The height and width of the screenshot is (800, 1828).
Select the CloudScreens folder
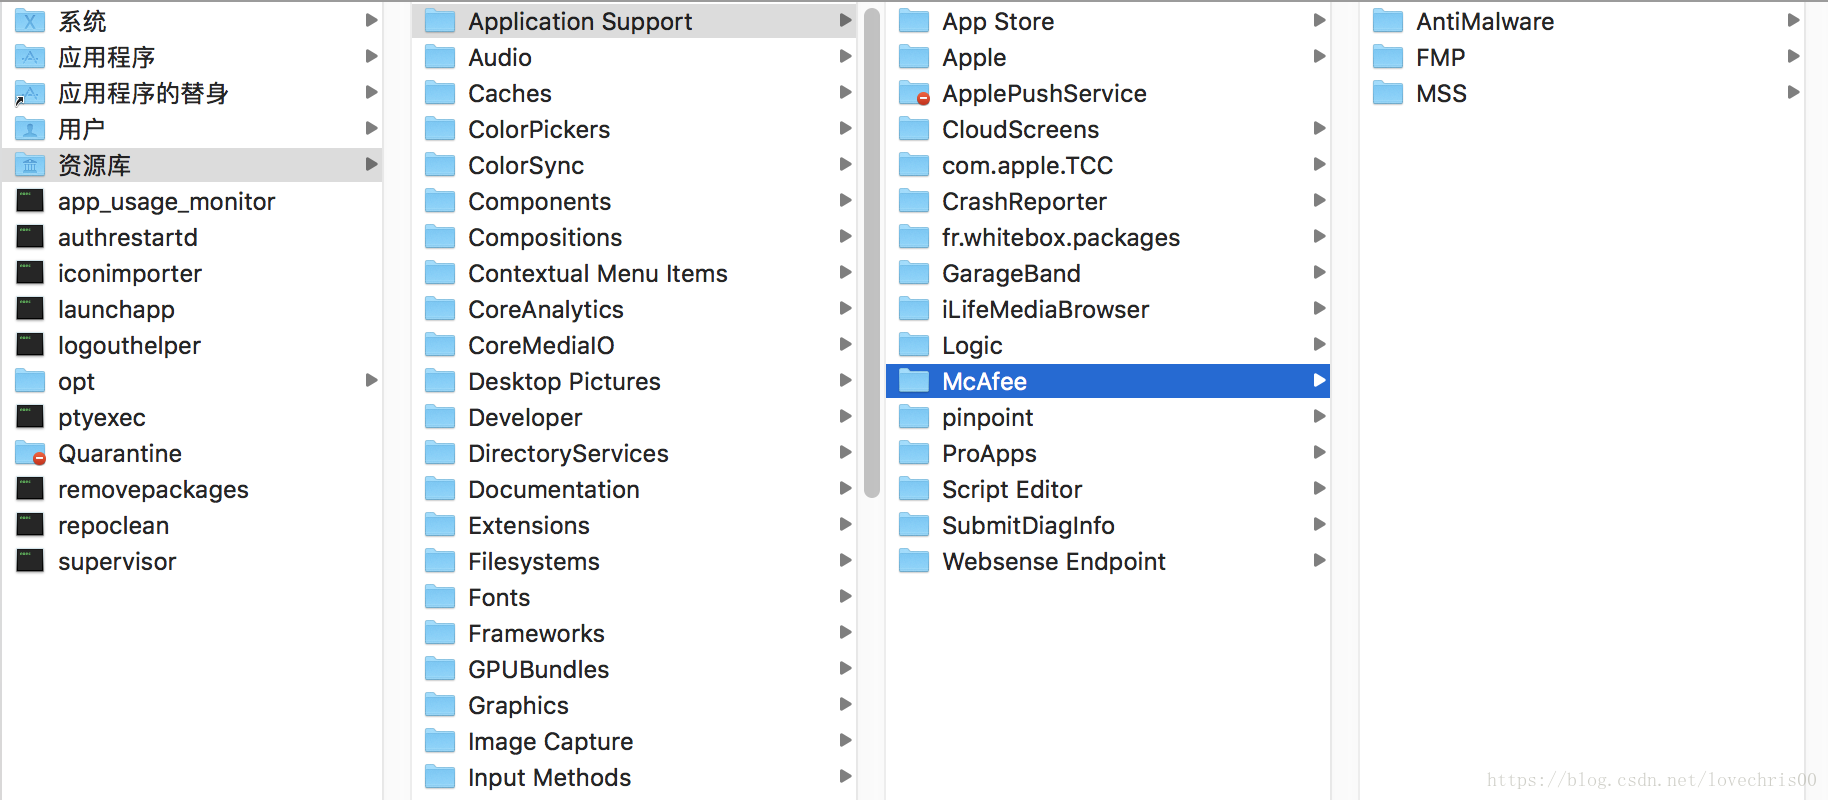[x=1108, y=129]
